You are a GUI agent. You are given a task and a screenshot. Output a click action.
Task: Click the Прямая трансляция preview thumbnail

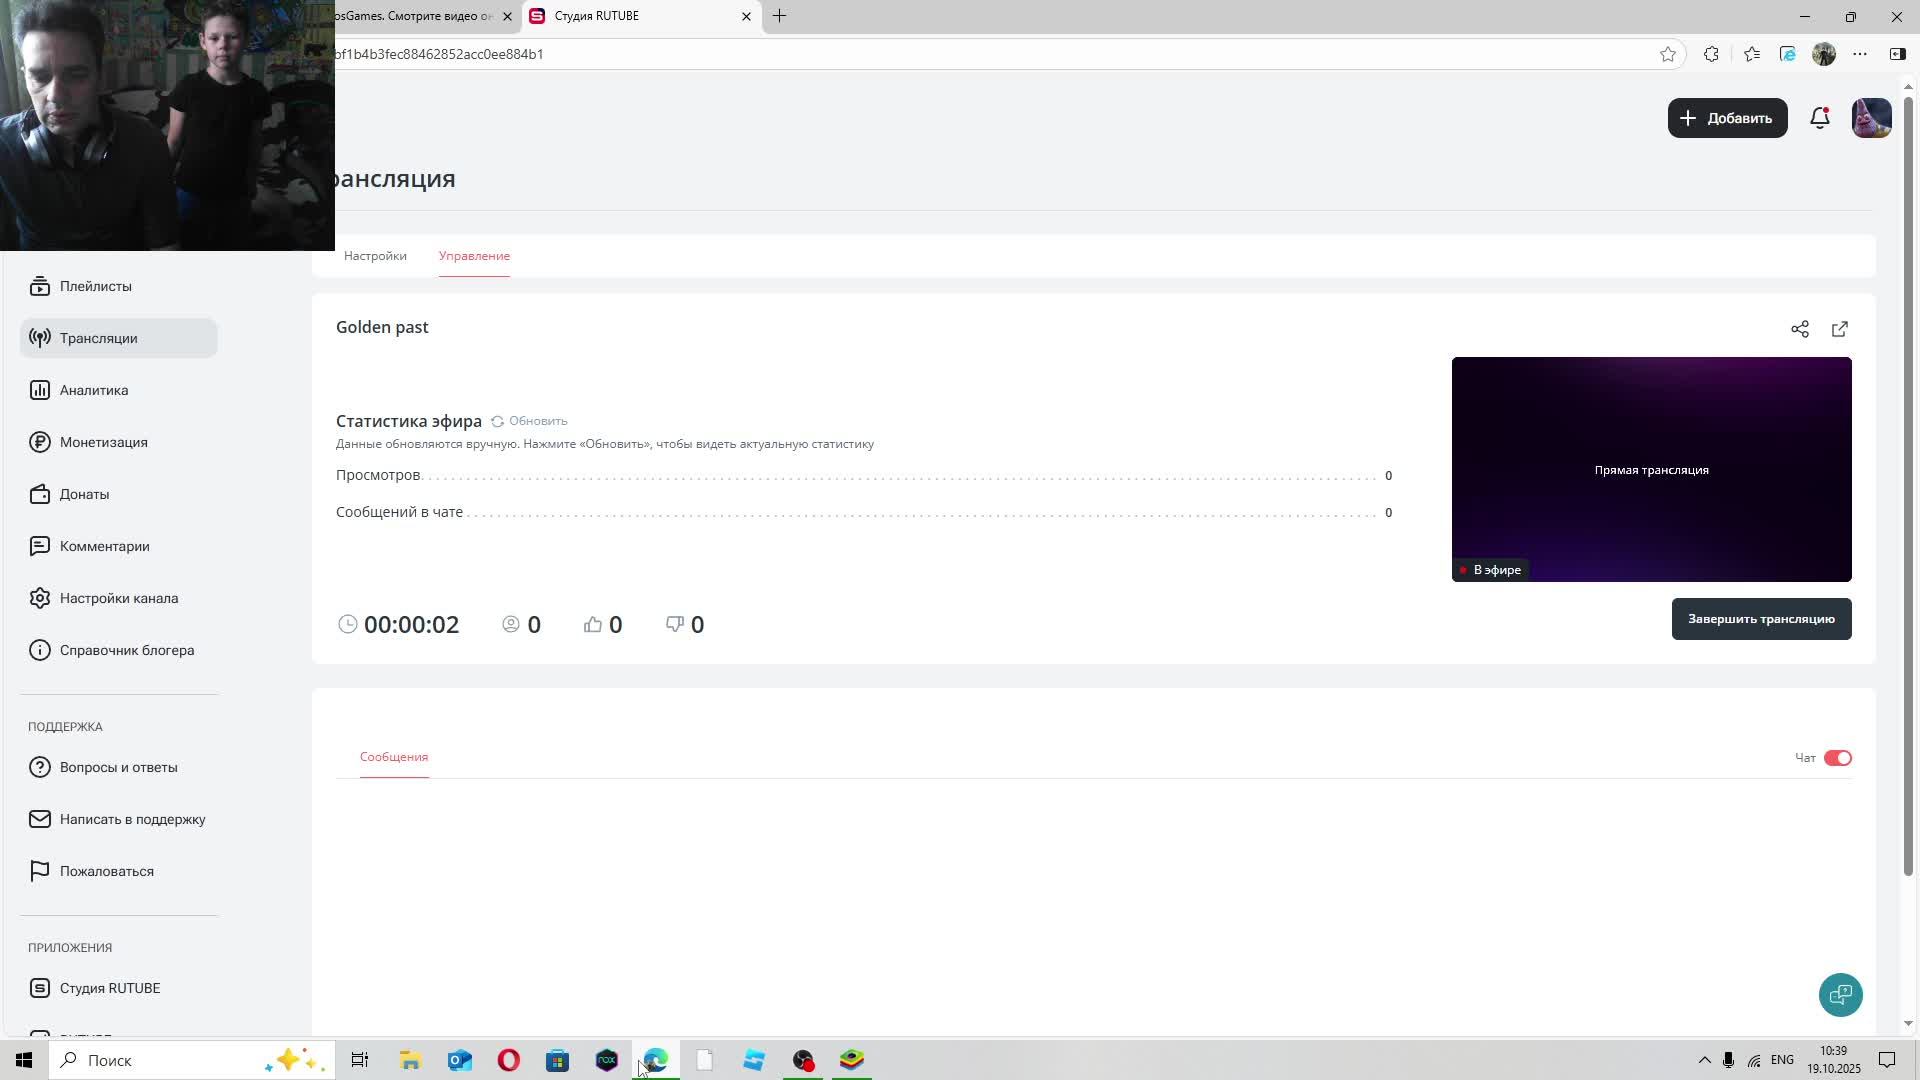click(x=1651, y=469)
